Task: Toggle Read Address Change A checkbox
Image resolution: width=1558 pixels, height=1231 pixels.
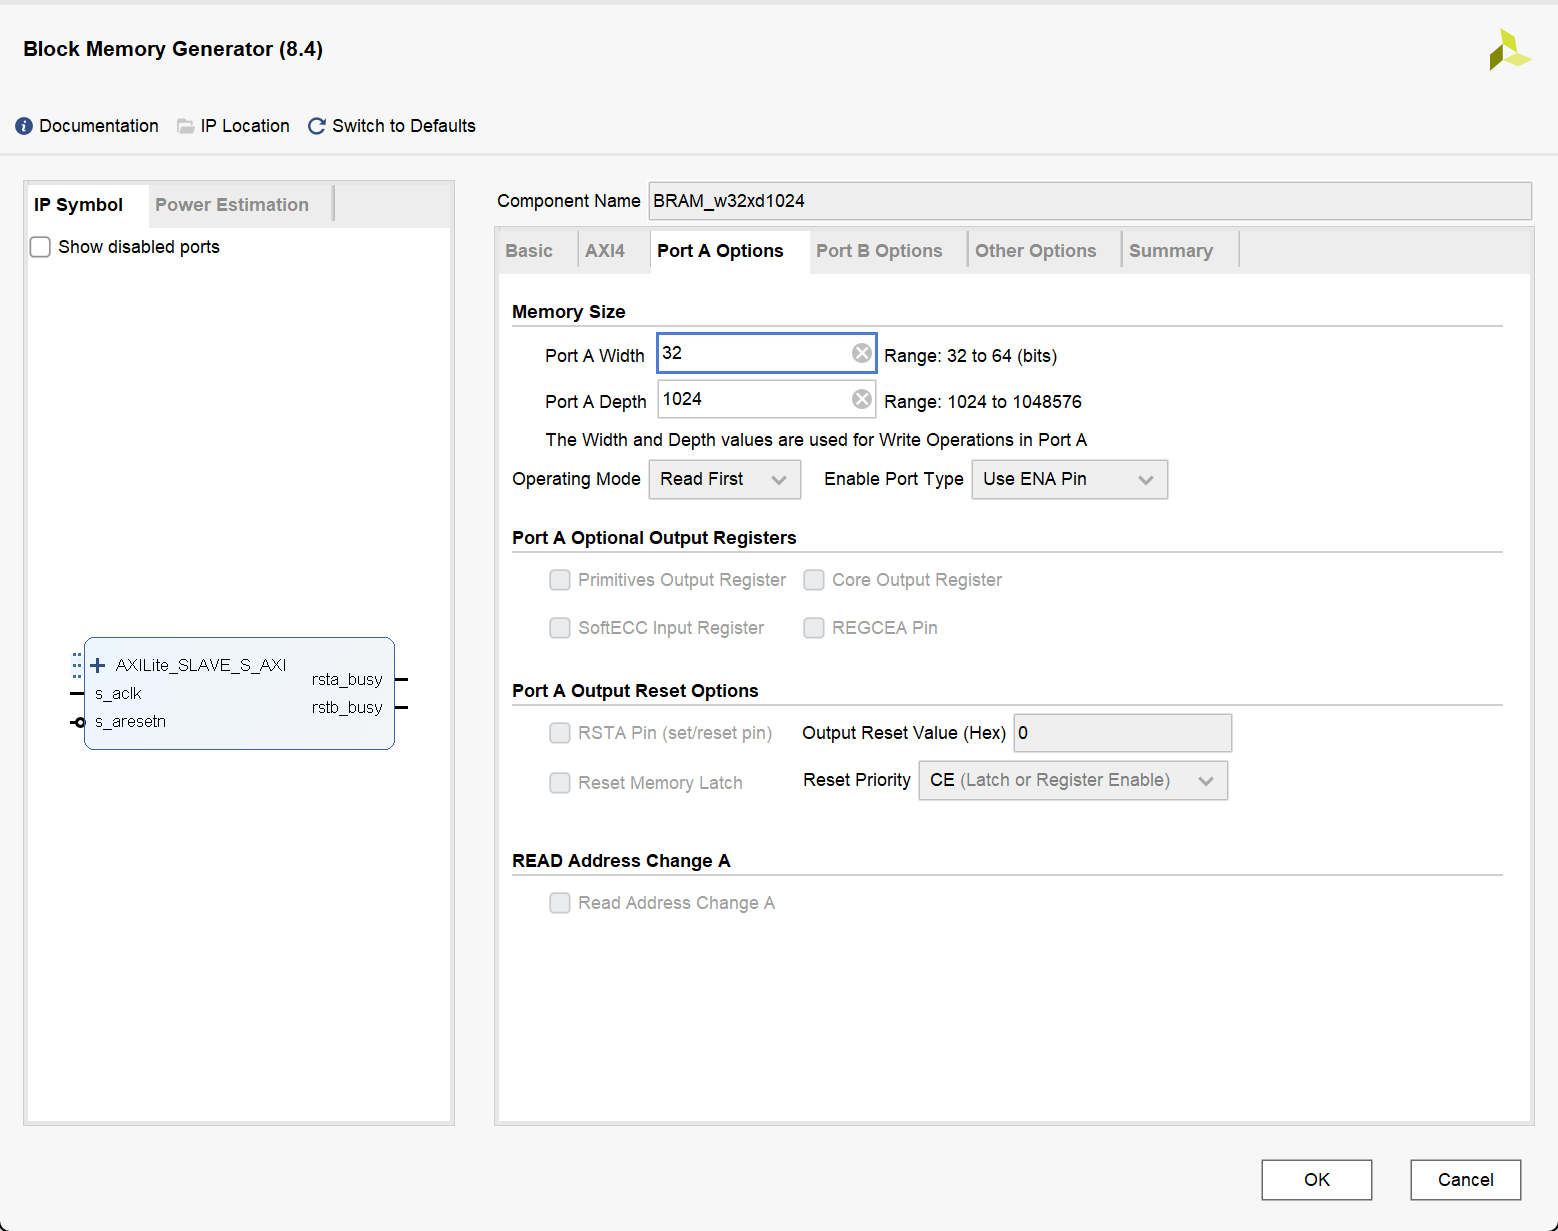Action: click(560, 903)
